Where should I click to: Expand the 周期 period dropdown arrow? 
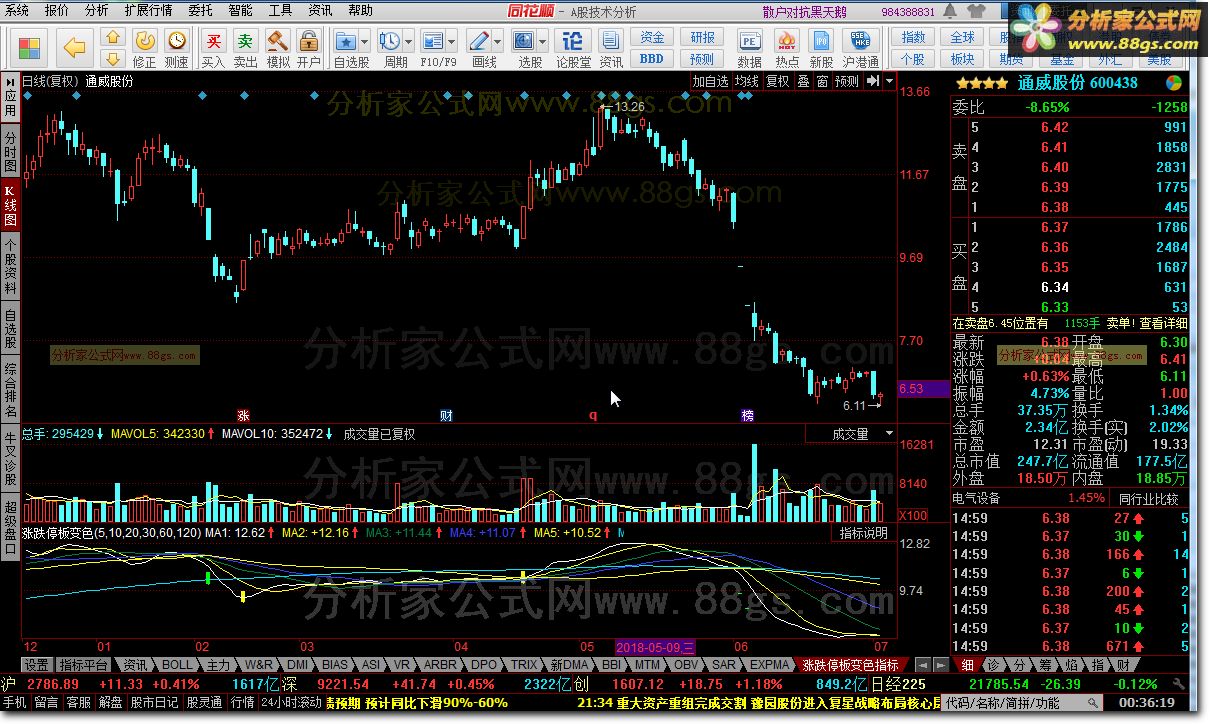[408, 42]
